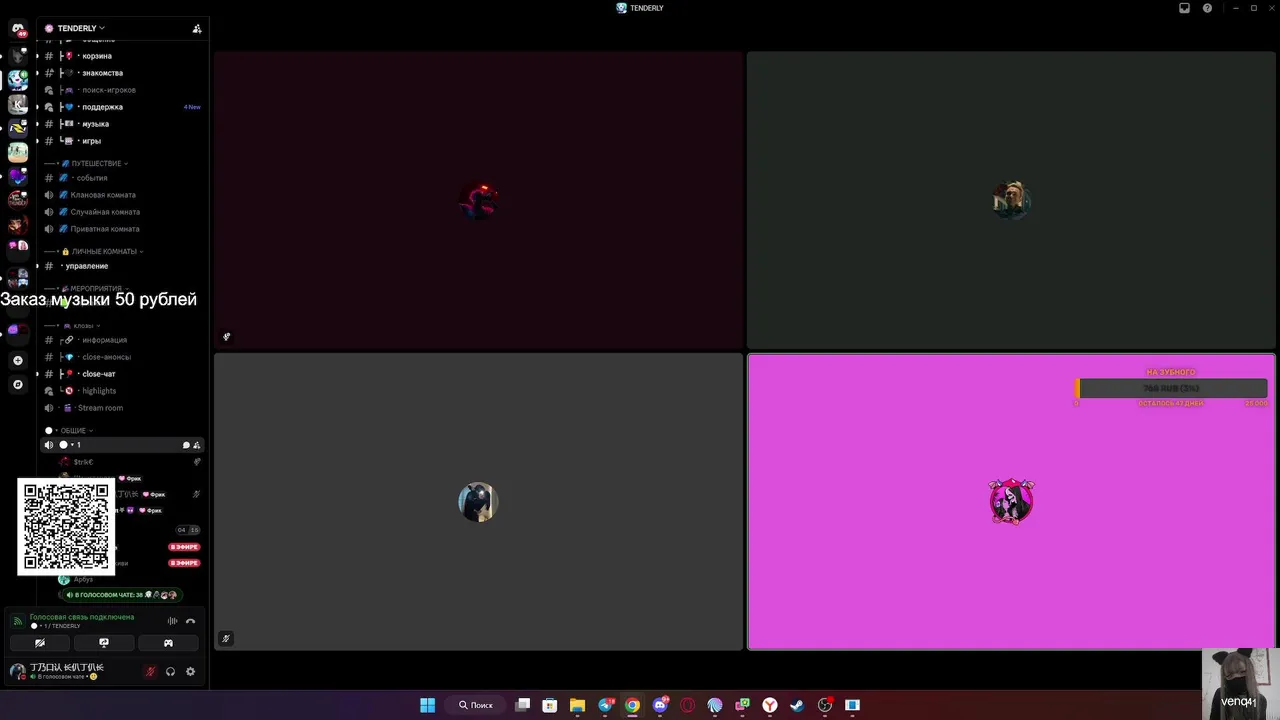Click the НА ЗУБНОГО donation progress bar
Viewport: 1280px width, 720px height.
(1171, 388)
